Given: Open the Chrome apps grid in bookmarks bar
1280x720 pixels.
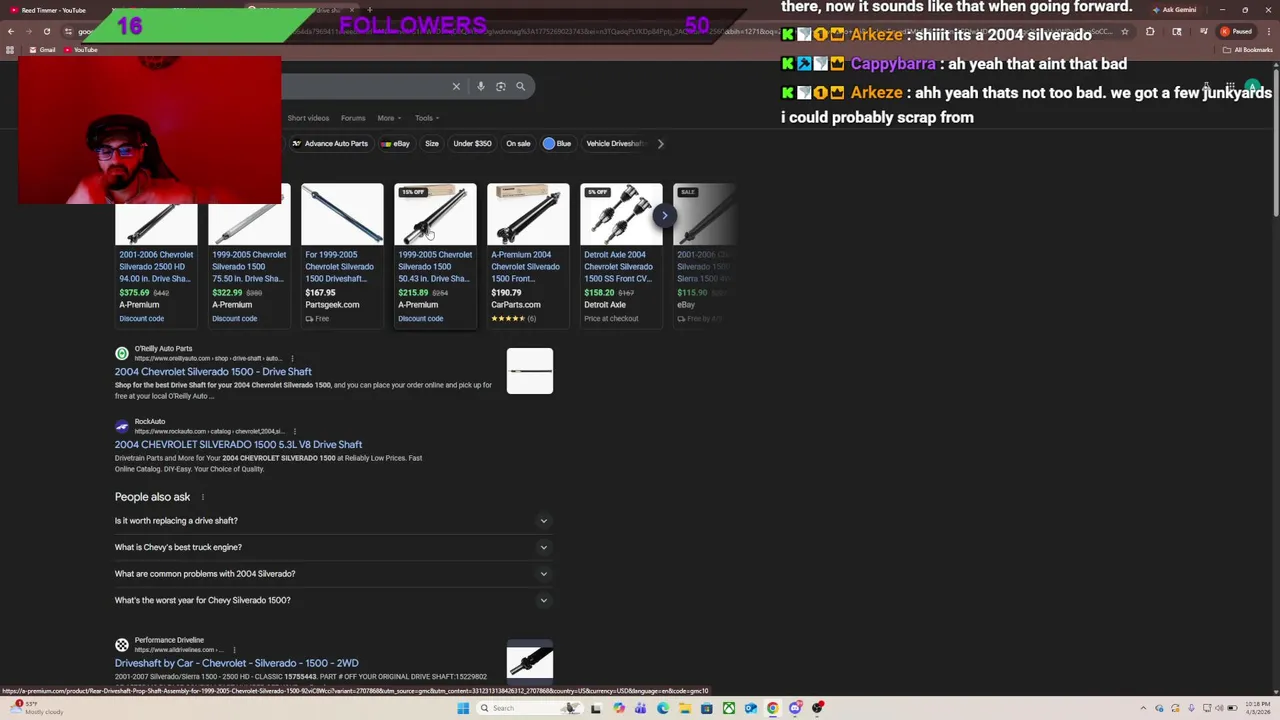Looking at the screenshot, I should [x=11, y=50].
